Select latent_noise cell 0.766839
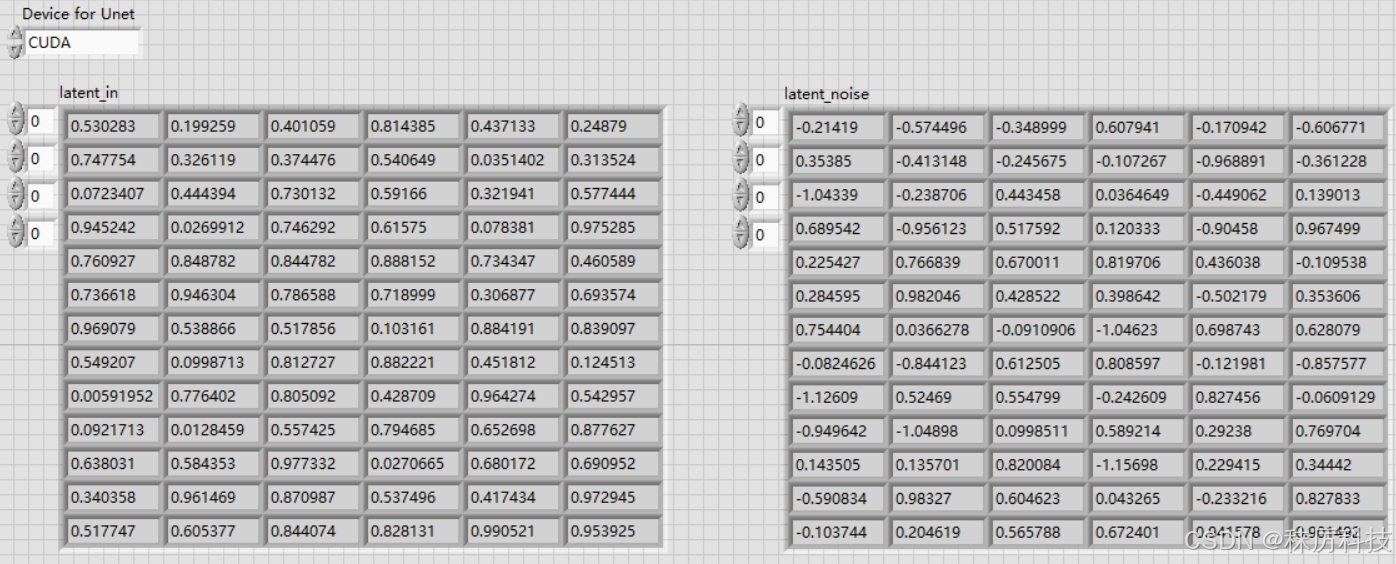Viewport: 1396px width, 564px height. pos(938,262)
